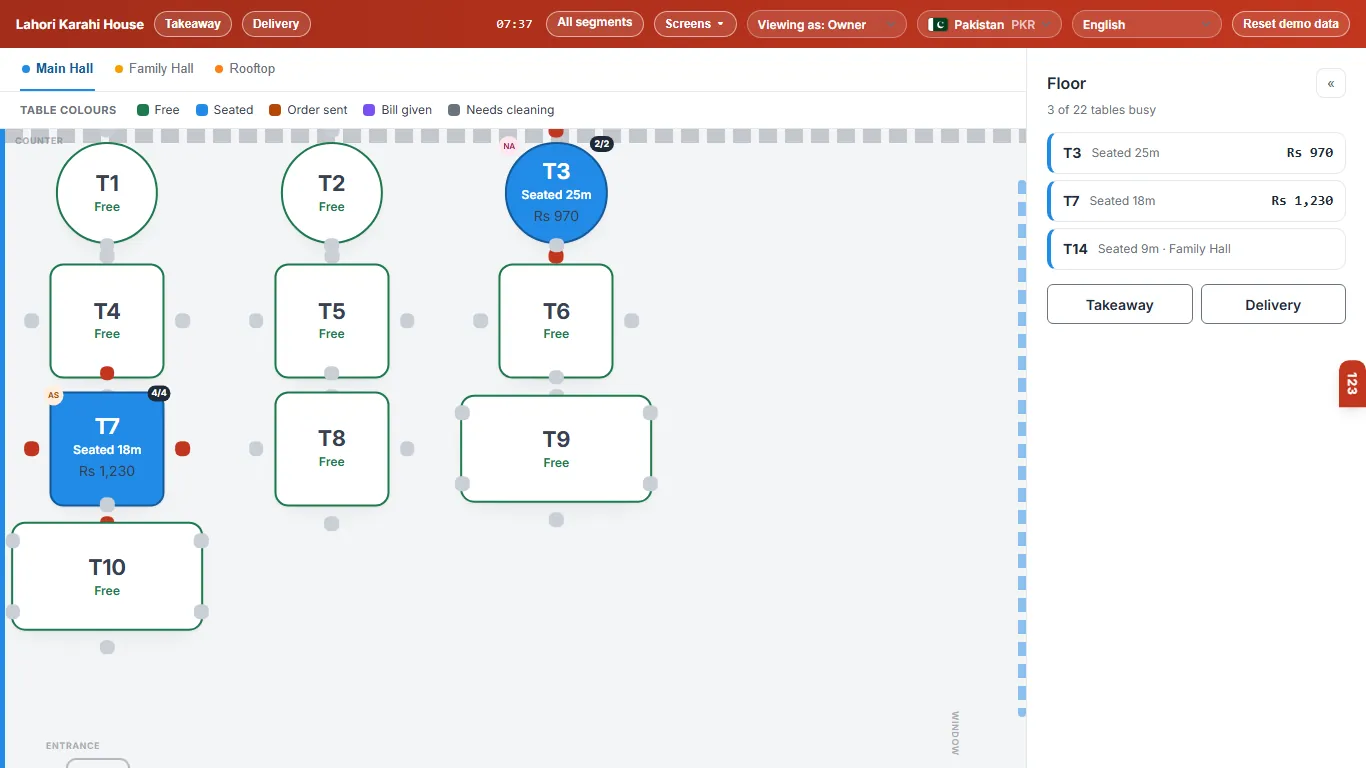Viewport: 1366px width, 768px height.
Task: Start a Delivery order from the Floor panel
Action: (1273, 304)
